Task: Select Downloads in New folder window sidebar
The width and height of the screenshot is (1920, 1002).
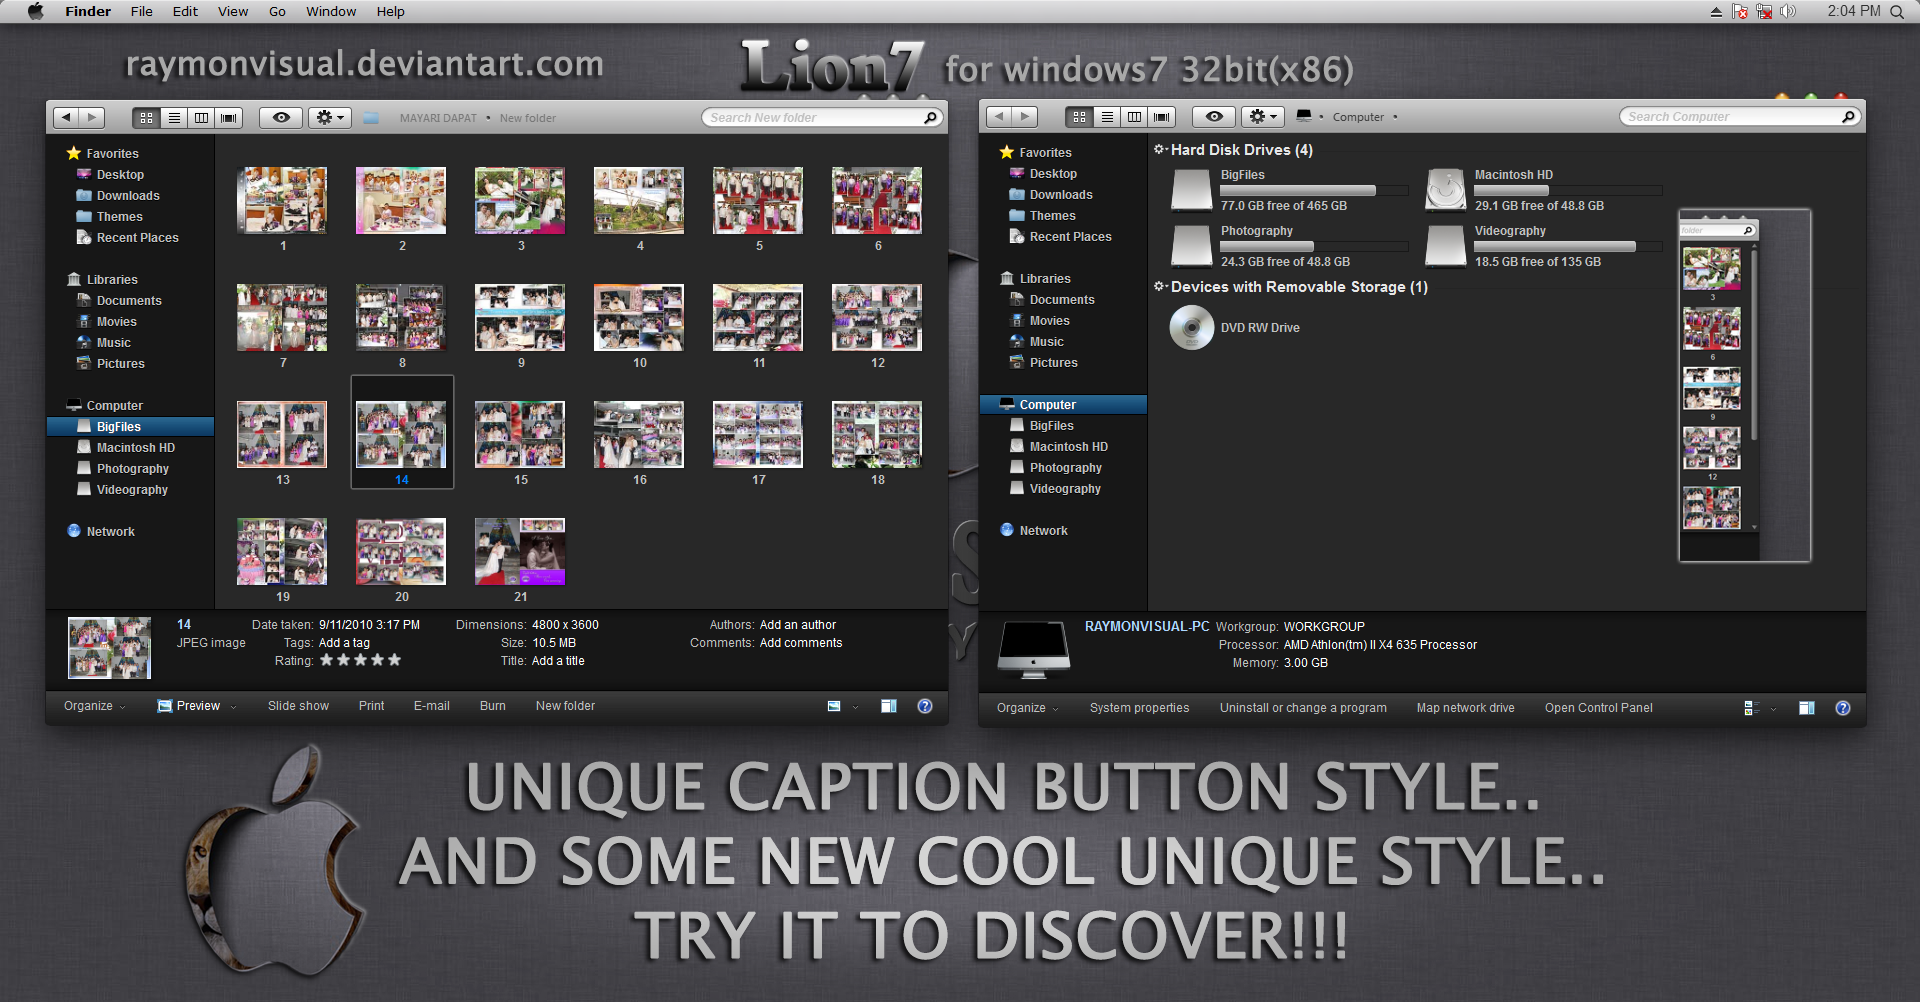Action: [128, 196]
